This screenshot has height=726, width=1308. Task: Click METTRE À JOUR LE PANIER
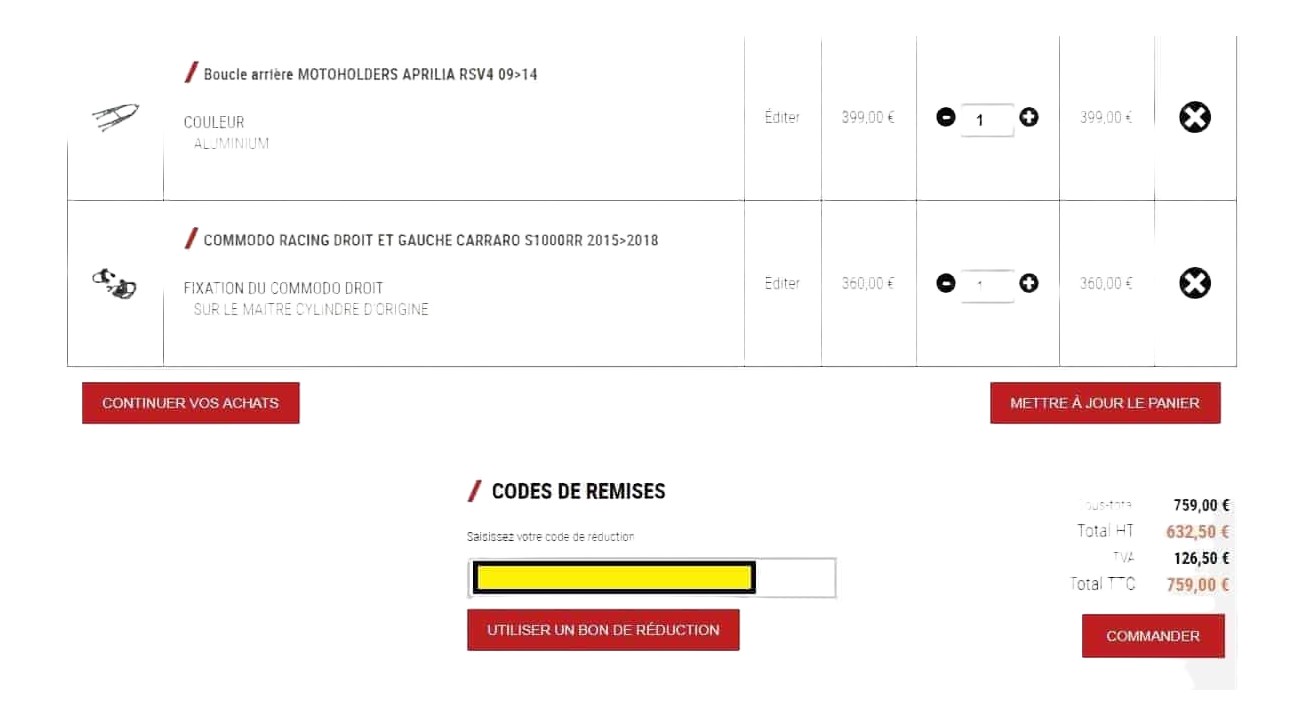pos(1104,403)
